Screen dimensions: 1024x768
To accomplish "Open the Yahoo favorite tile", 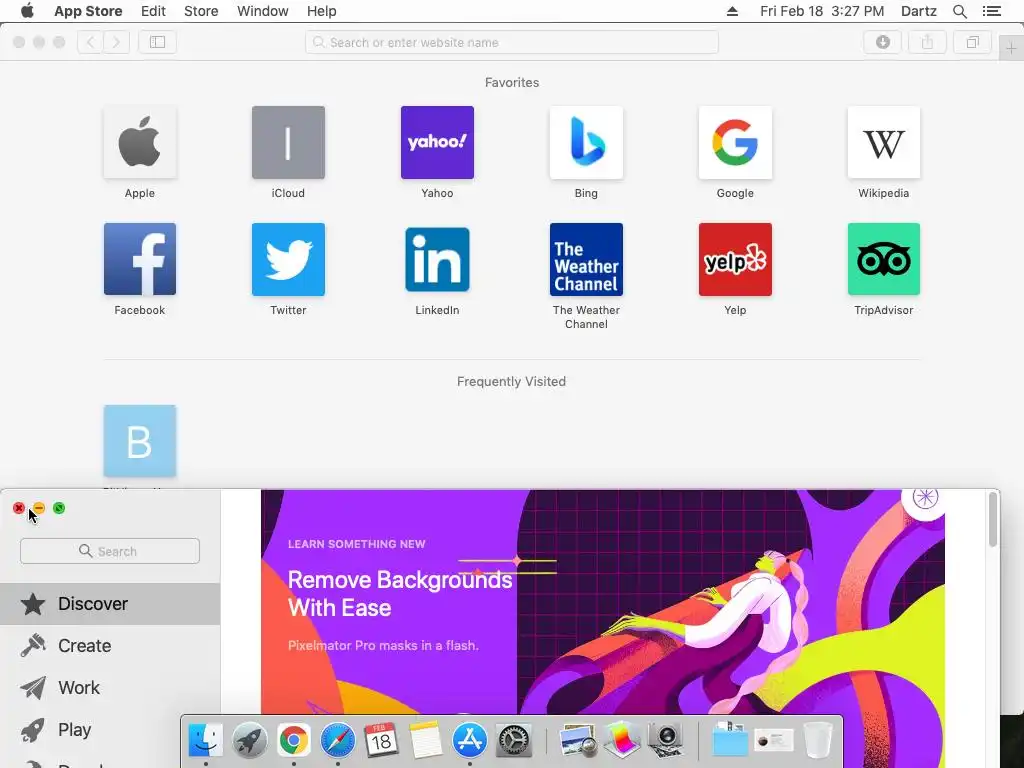I will [x=437, y=142].
